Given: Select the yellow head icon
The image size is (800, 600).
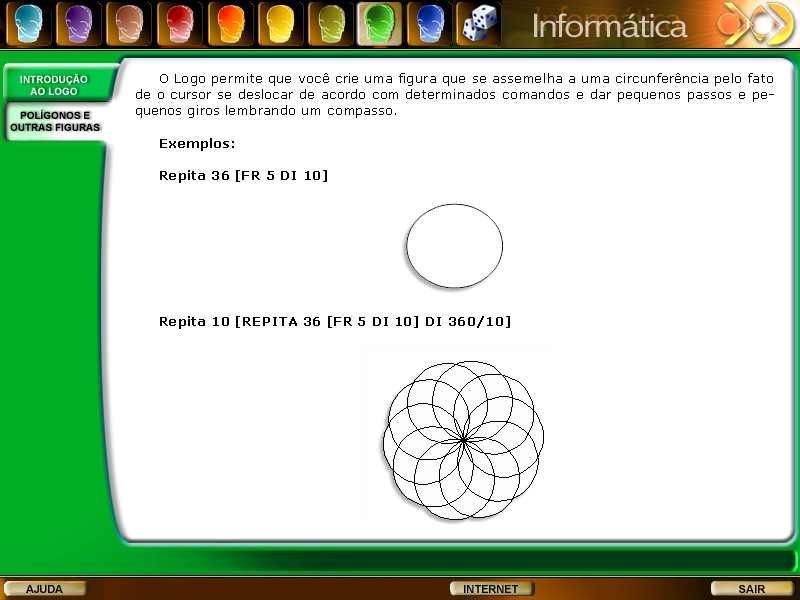Looking at the screenshot, I should pyautogui.click(x=280, y=23).
